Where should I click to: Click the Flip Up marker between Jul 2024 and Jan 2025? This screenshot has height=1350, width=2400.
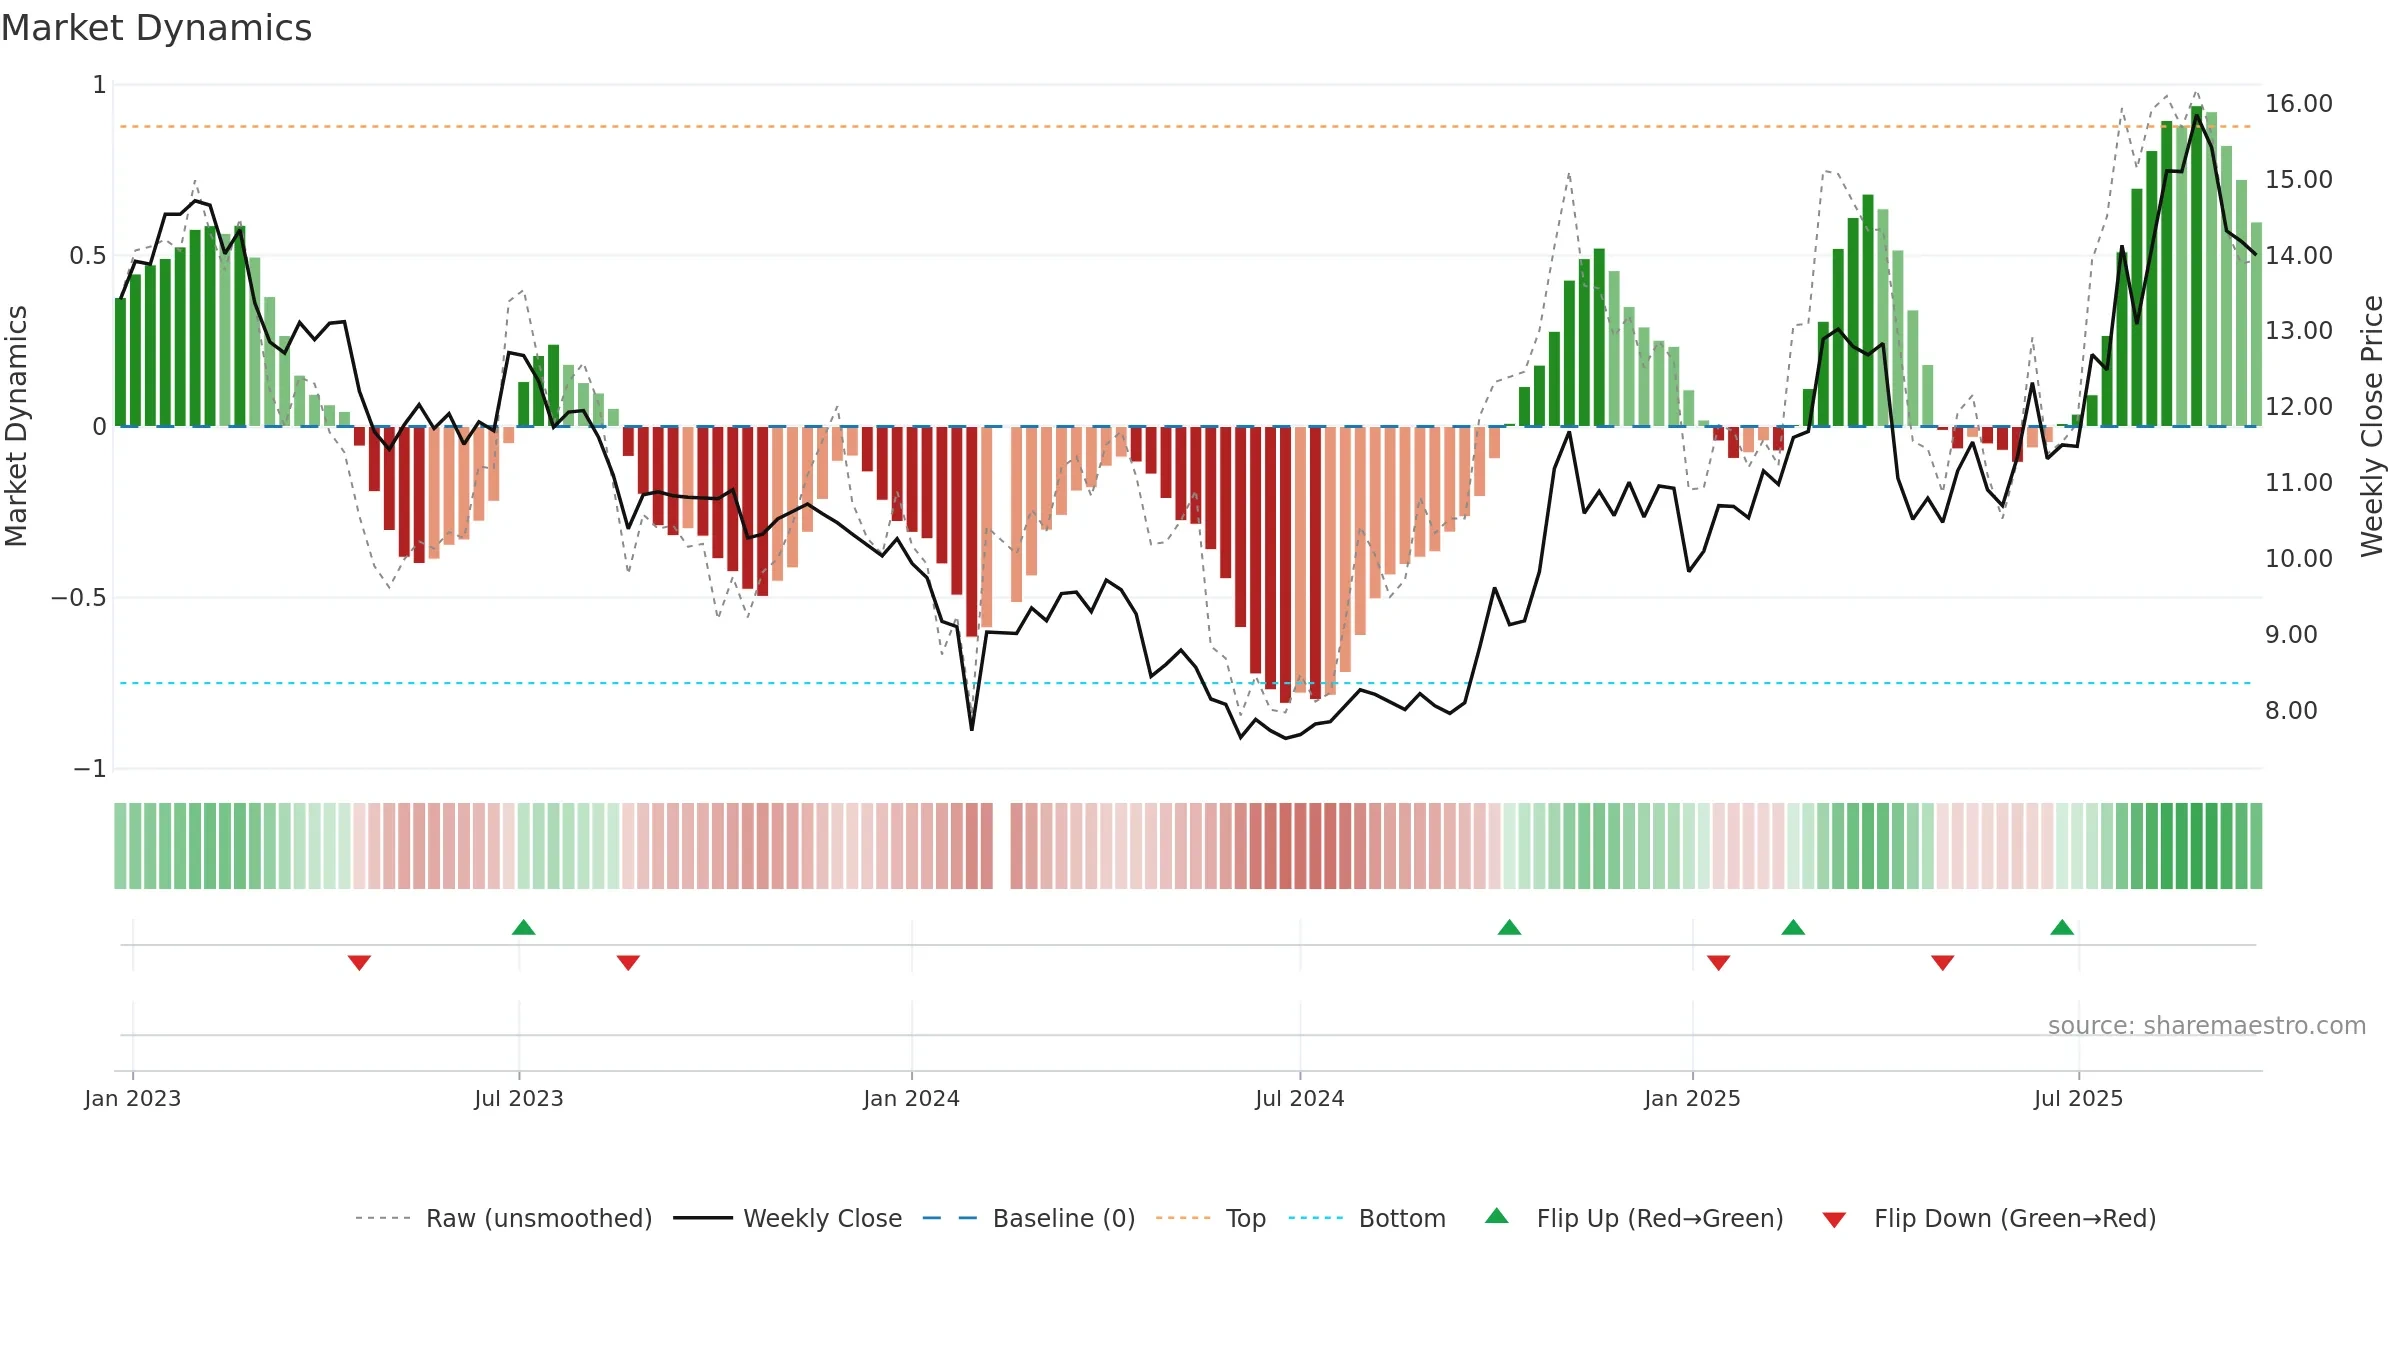[x=1509, y=927]
